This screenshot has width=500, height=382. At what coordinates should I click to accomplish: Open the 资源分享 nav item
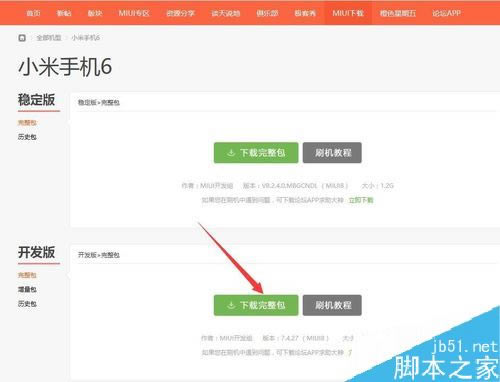click(x=180, y=13)
